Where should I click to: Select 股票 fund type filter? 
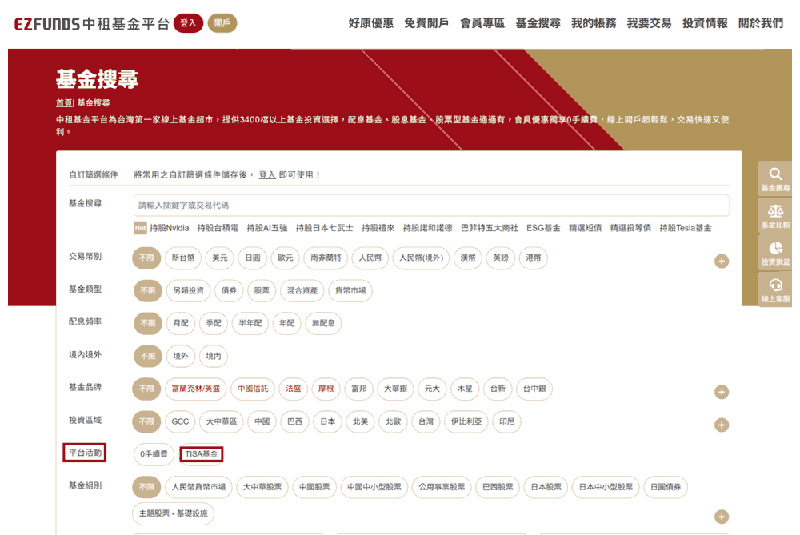pyautogui.click(x=262, y=291)
